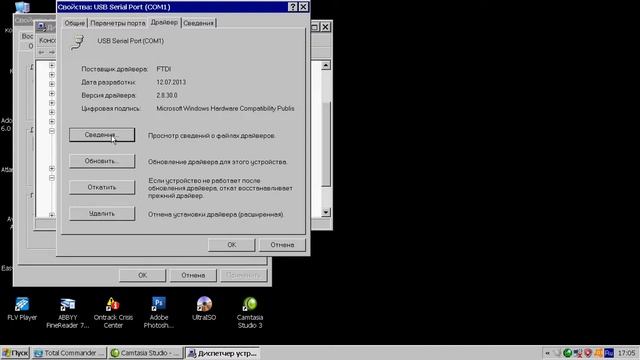Open the Консоль menu in Device Manager
640x360 pixels.
click(x=47, y=40)
